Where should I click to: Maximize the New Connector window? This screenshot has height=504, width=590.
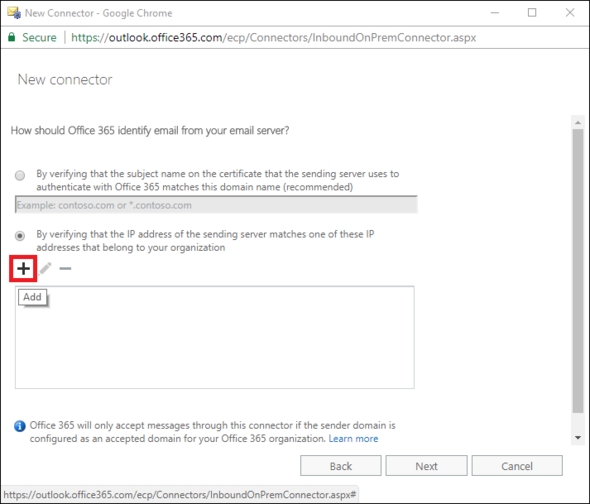coord(532,13)
